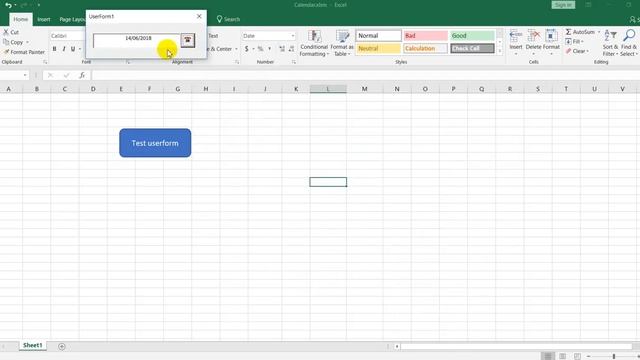The height and width of the screenshot is (360, 640).
Task: Click the horizontal scrollbar at the bottom
Action: 517,347
